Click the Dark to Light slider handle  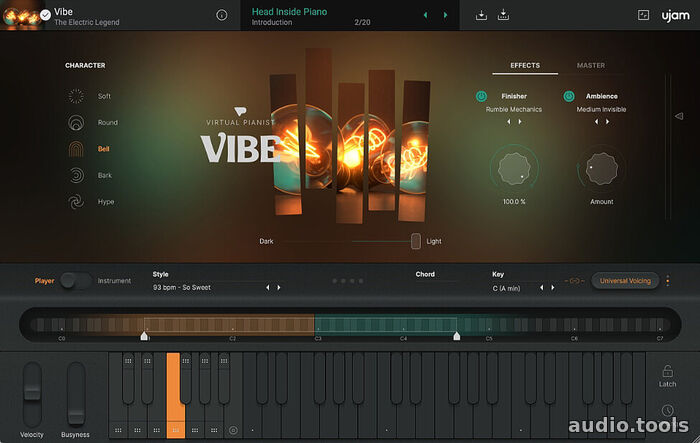(x=416, y=241)
